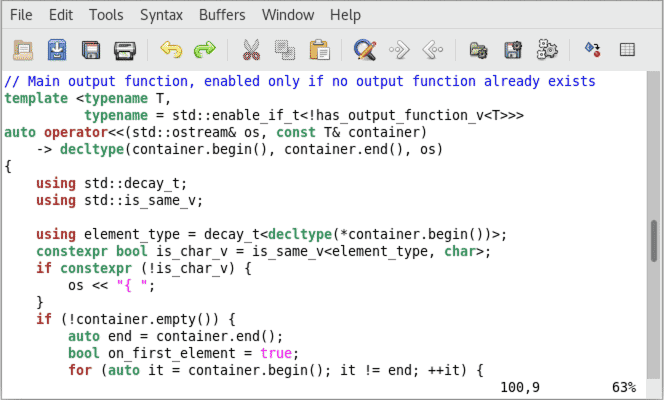Undo the last change
Viewport: 664px width, 400px height.
(171, 49)
